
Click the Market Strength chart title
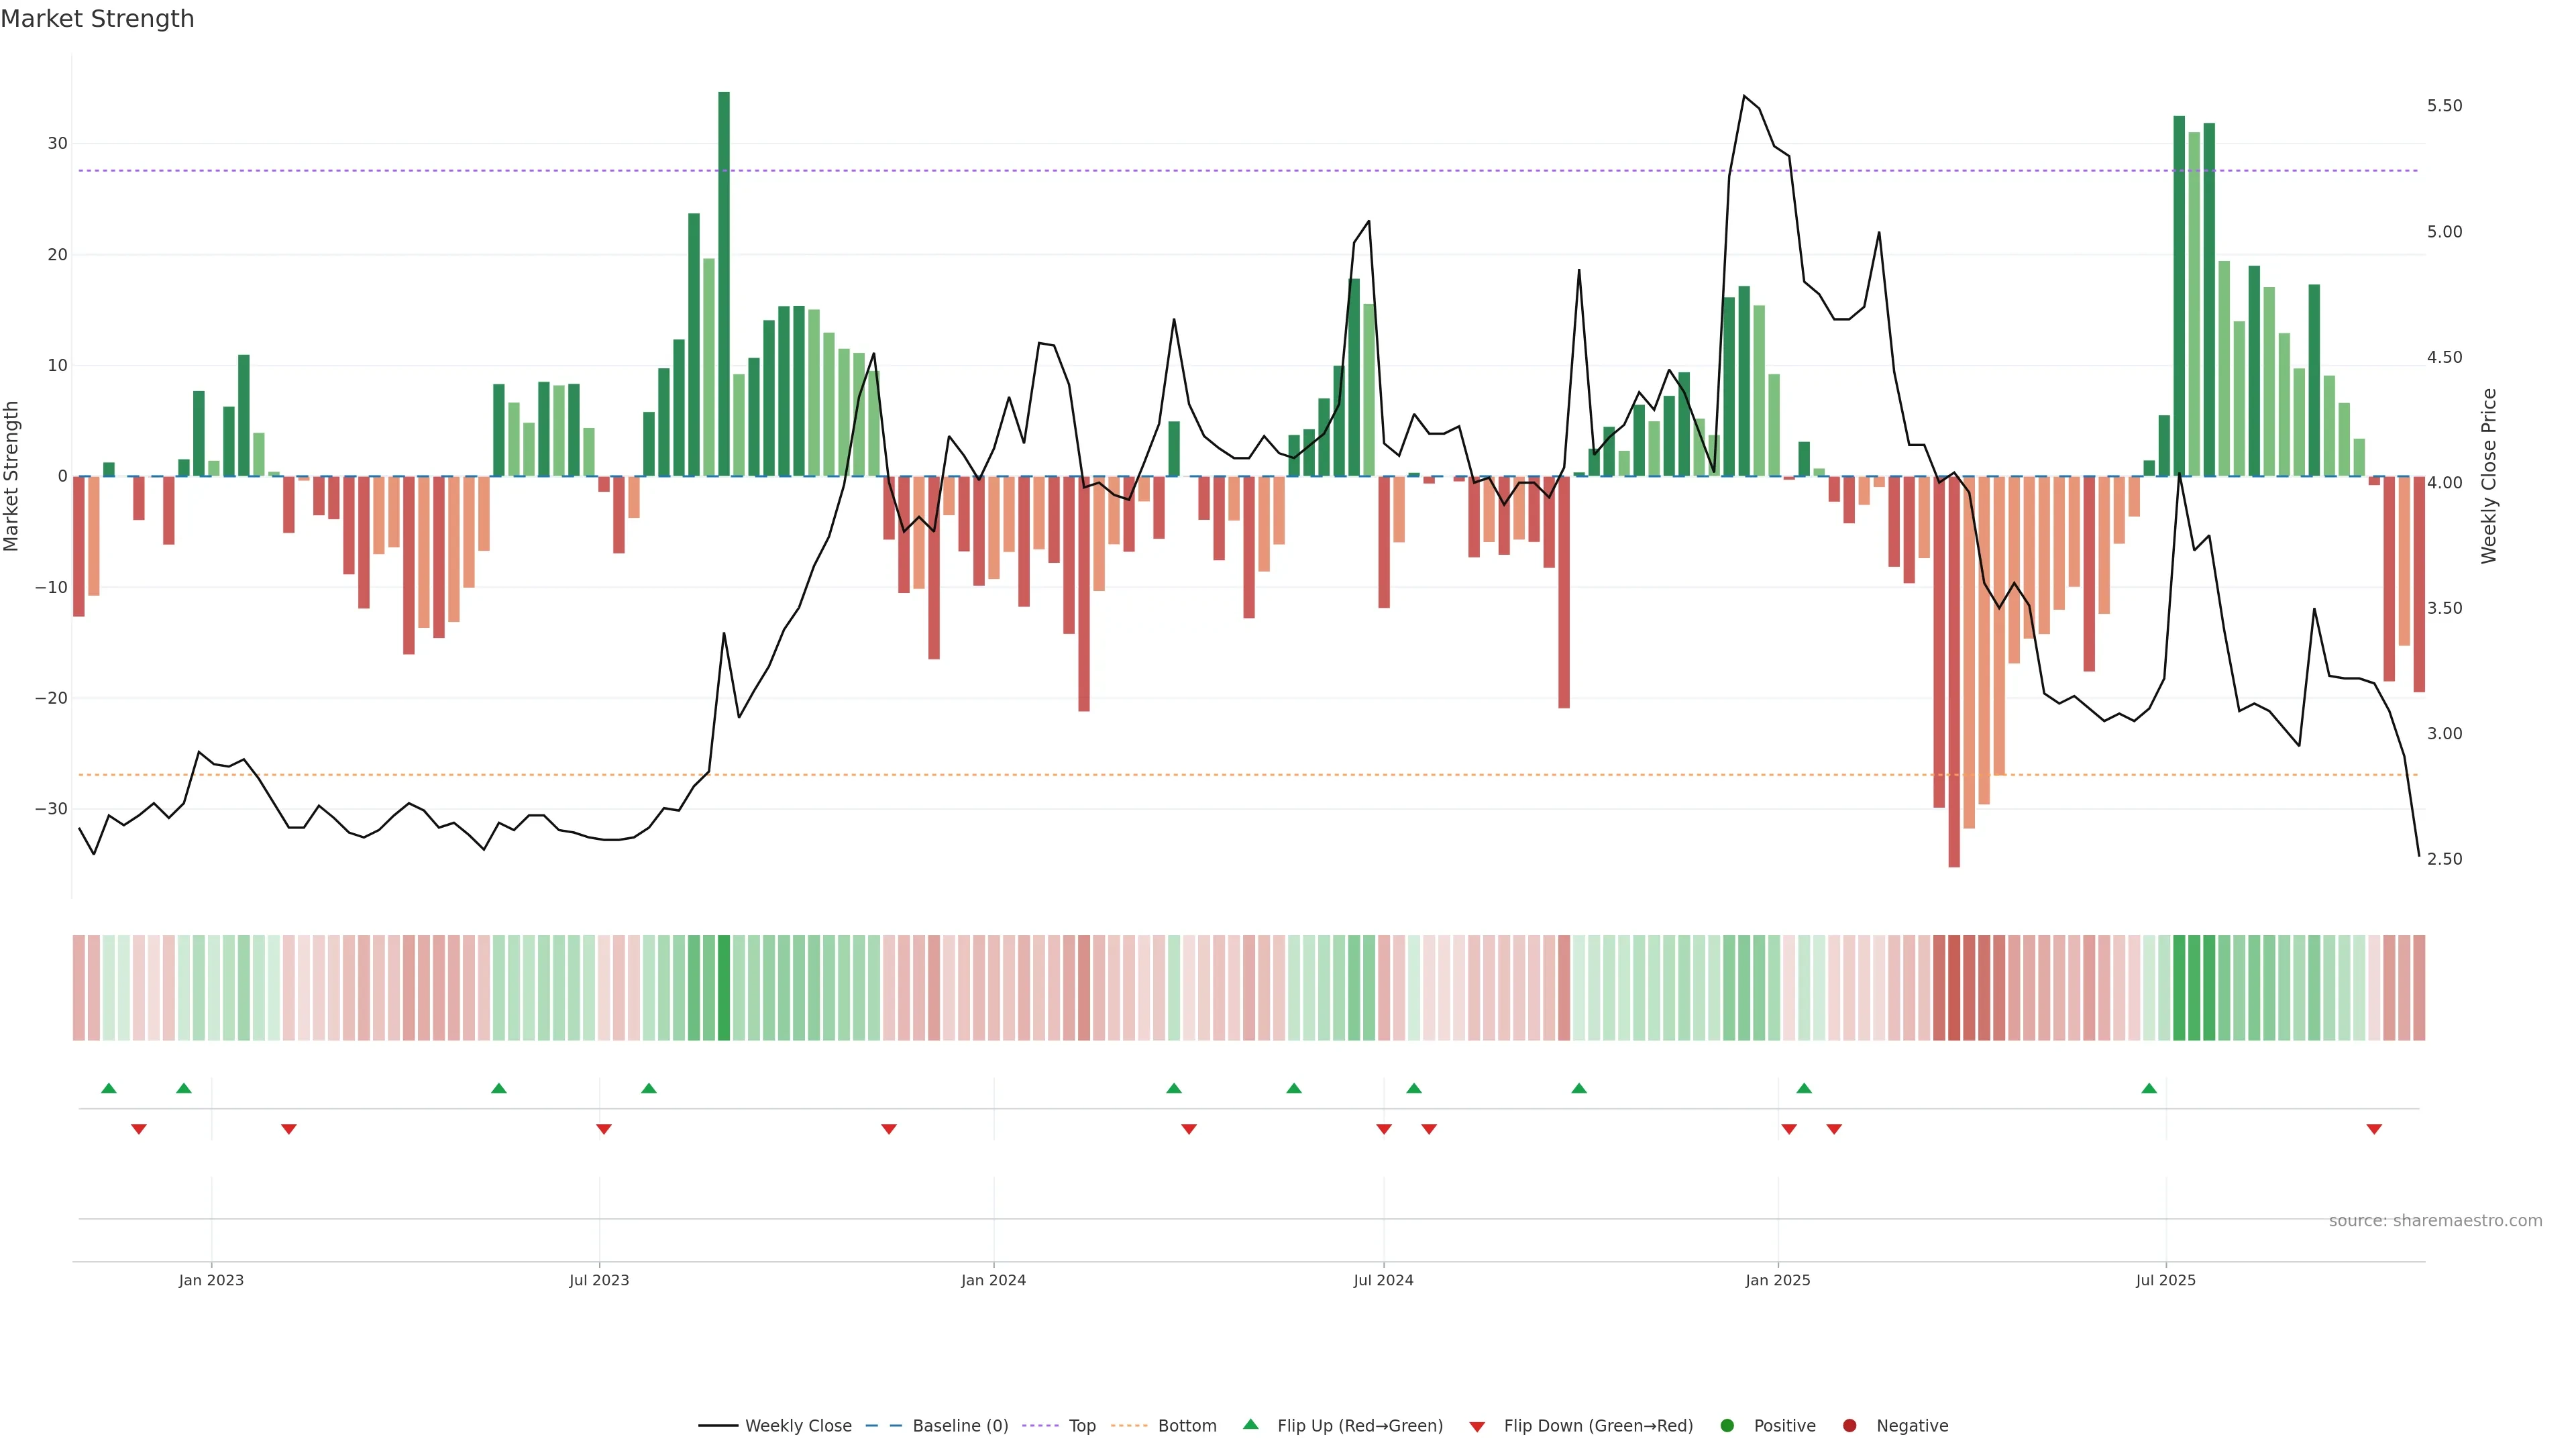point(97,19)
